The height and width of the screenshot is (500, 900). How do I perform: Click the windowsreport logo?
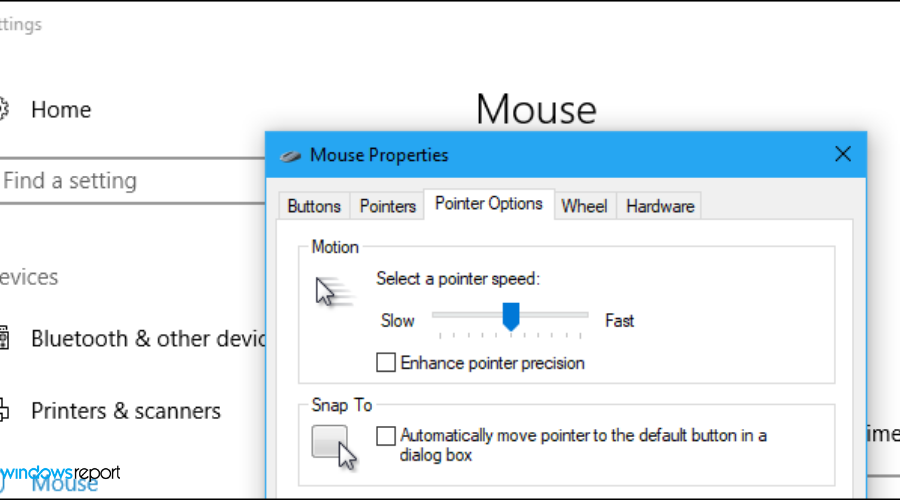(60, 472)
